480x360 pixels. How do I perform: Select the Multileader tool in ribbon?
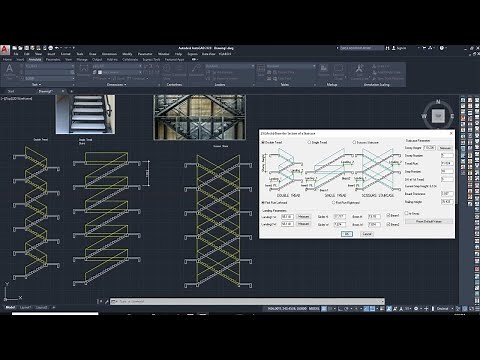point(196,71)
